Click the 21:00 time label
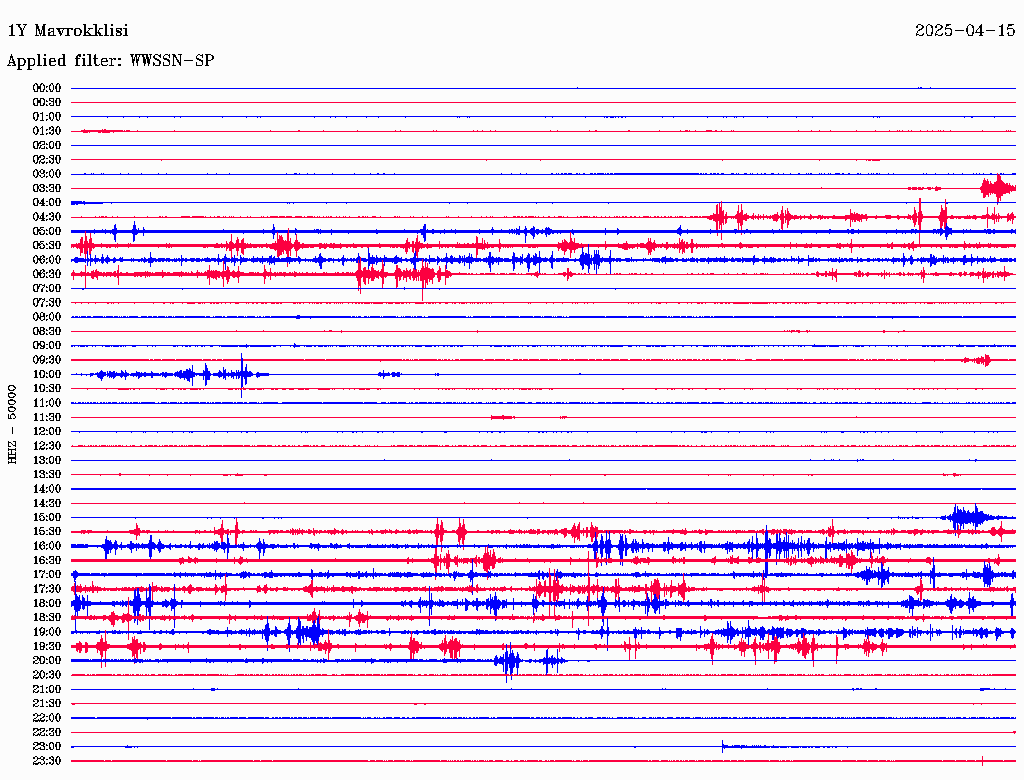Viewport: 1024px width, 780px height. pos(46,690)
